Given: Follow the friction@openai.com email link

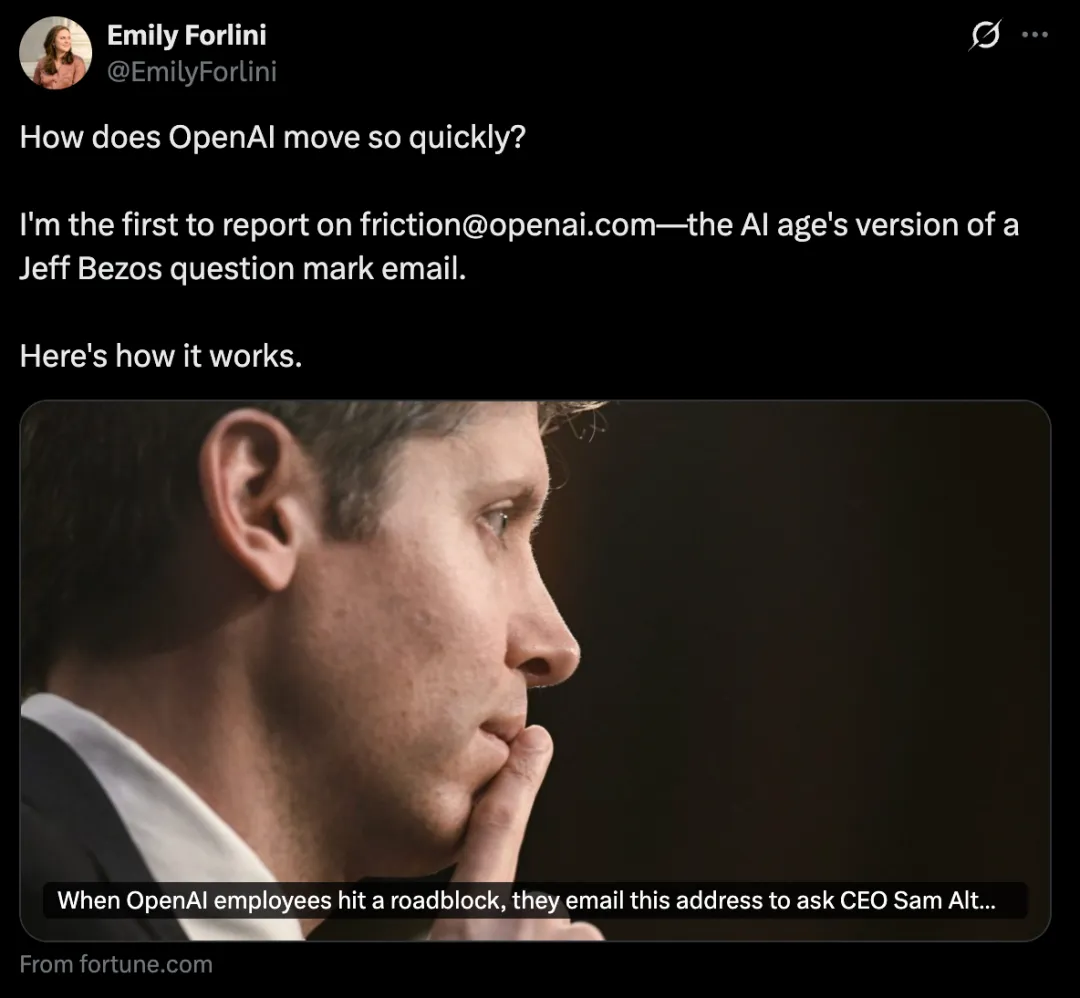Looking at the screenshot, I should [508, 225].
